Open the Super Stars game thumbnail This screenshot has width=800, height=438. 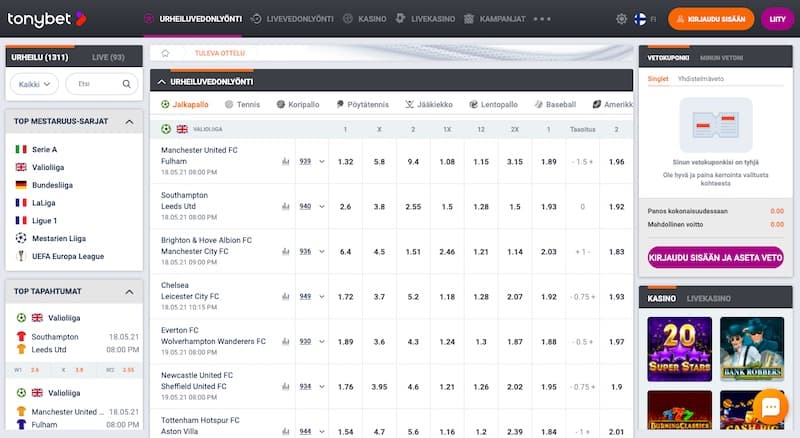tap(679, 349)
